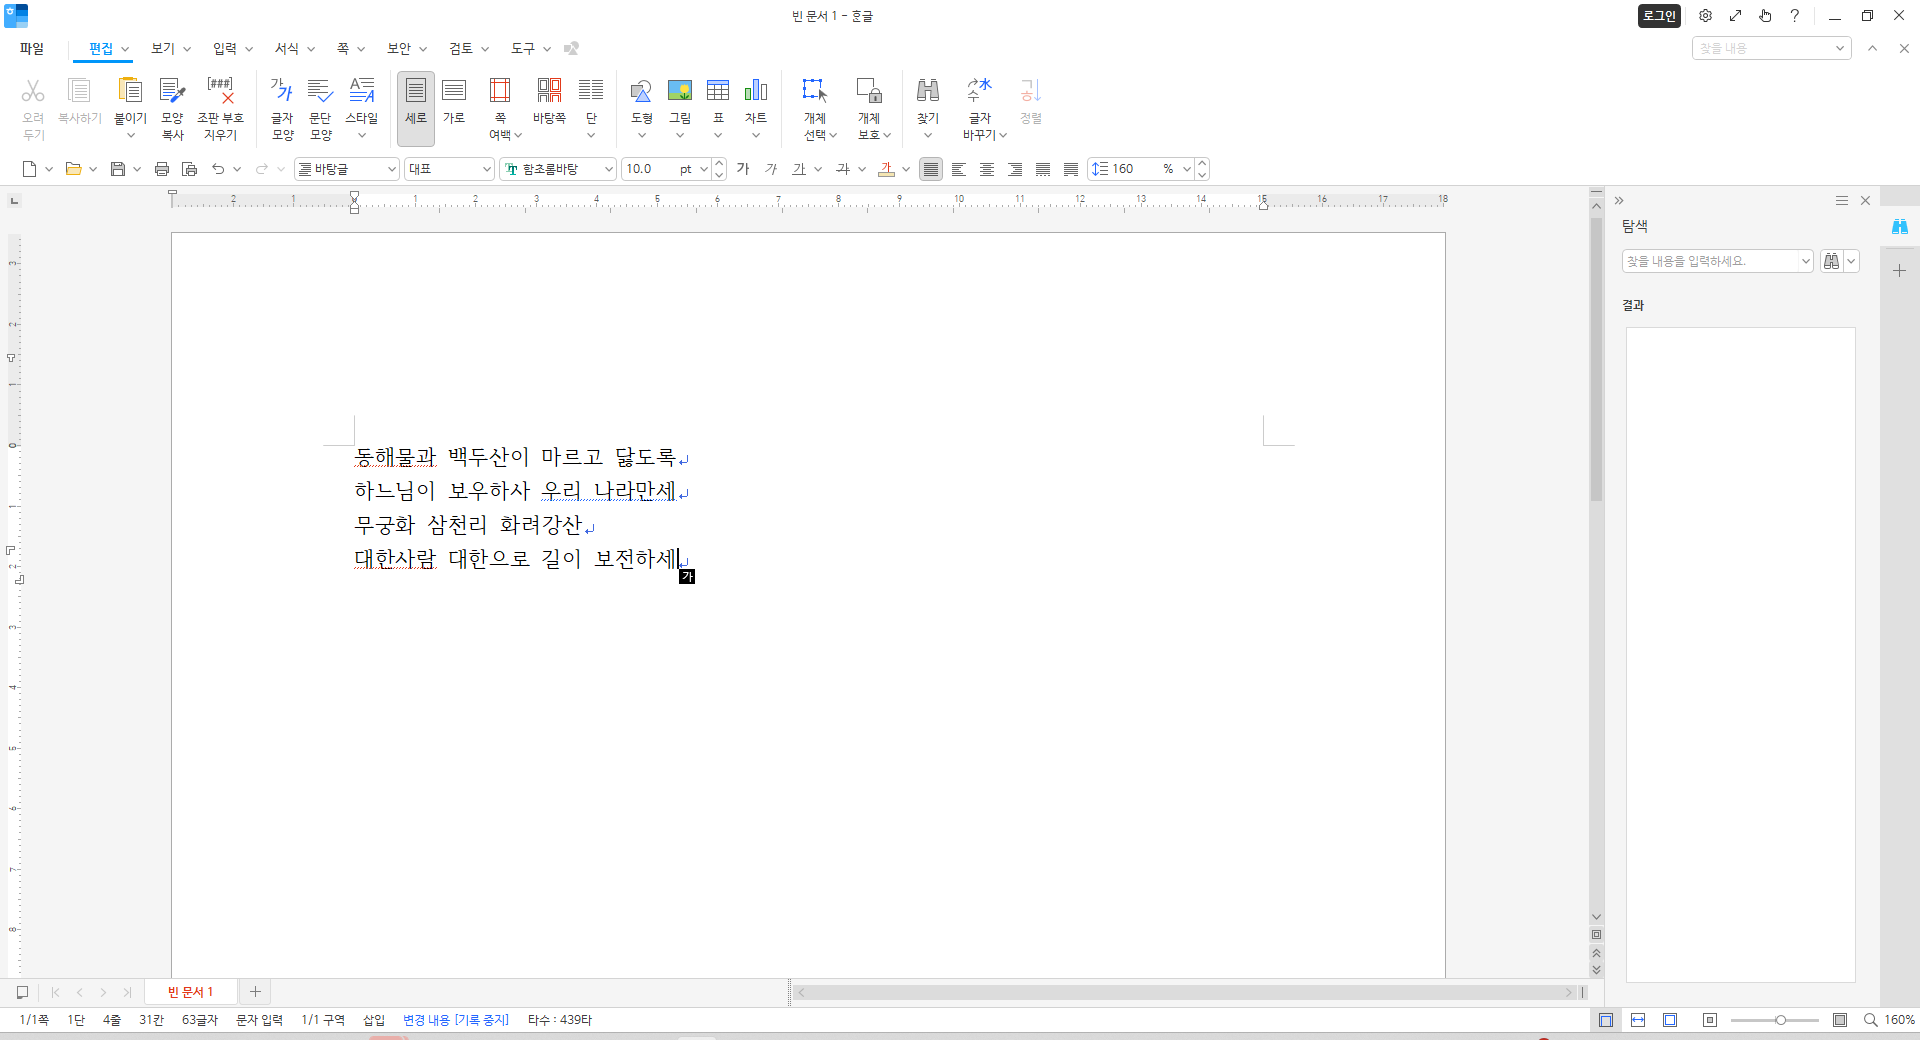1920x1040 pixels.
Task: Open the 도구 menu
Action: point(523,48)
